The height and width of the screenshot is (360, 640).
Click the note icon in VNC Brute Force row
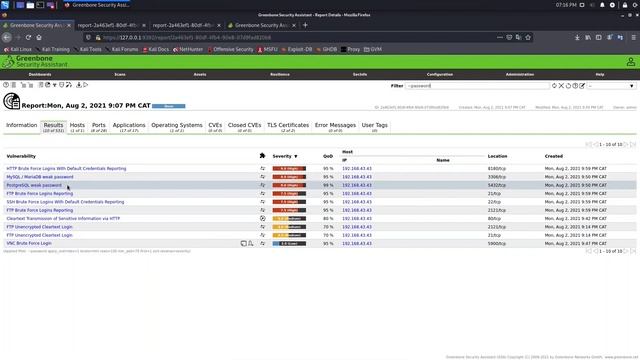coord(244,243)
